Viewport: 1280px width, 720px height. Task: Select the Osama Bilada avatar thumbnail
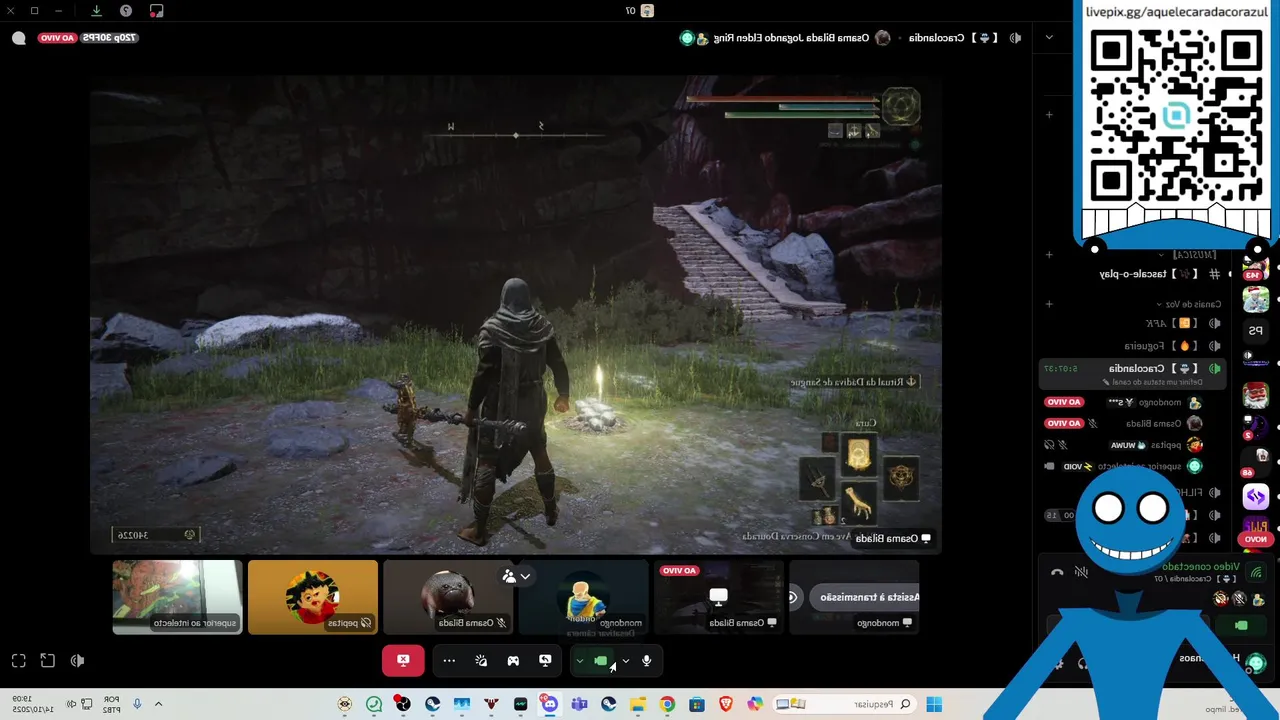[x=448, y=597]
